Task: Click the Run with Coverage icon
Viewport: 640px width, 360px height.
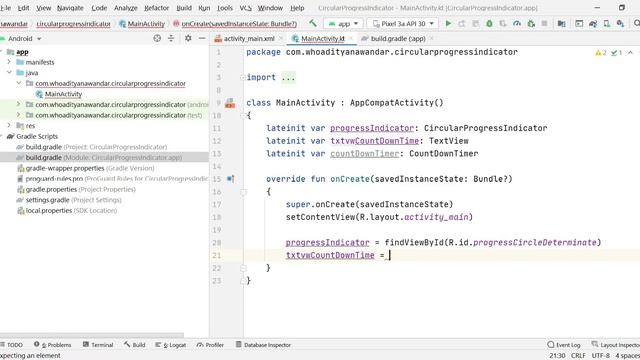Action: click(503, 24)
